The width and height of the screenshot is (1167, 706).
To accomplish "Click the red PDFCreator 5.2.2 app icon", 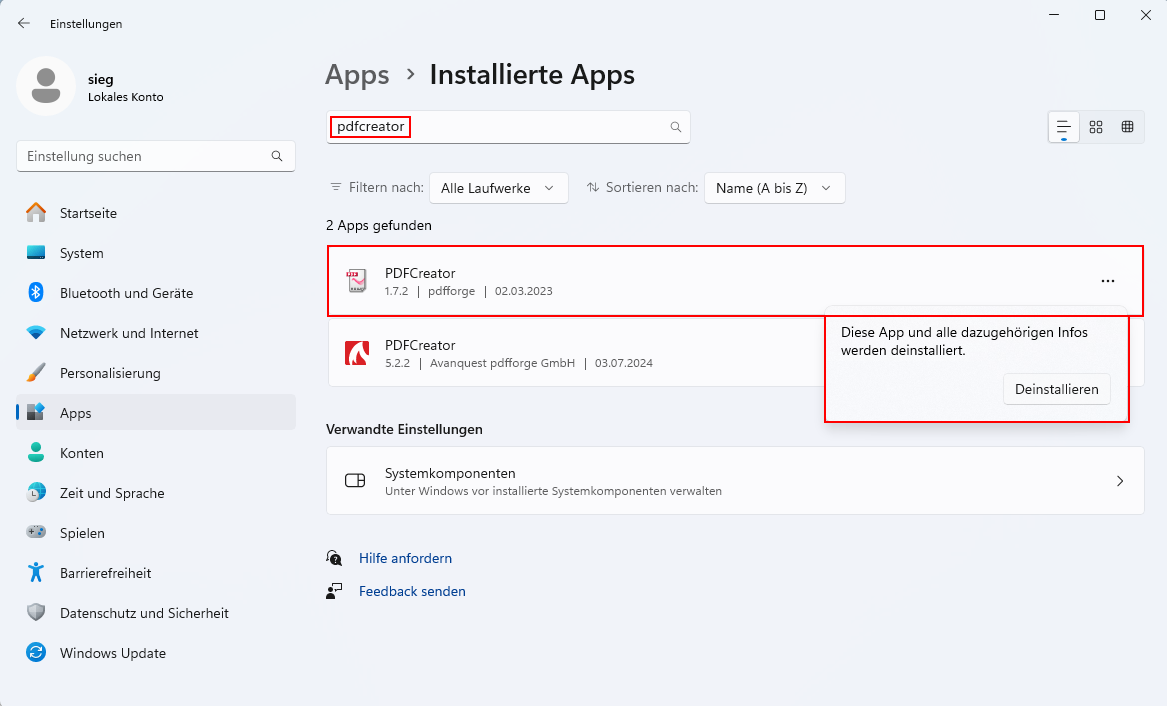I will pos(357,354).
